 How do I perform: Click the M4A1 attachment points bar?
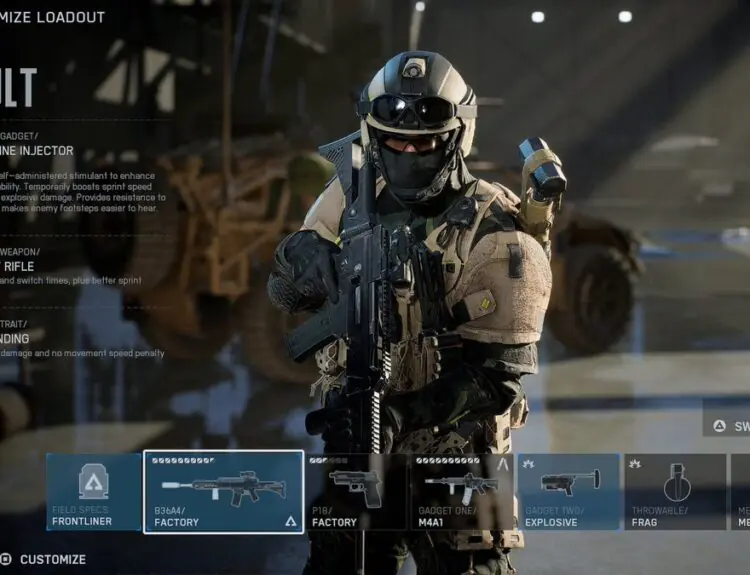[x=448, y=461]
